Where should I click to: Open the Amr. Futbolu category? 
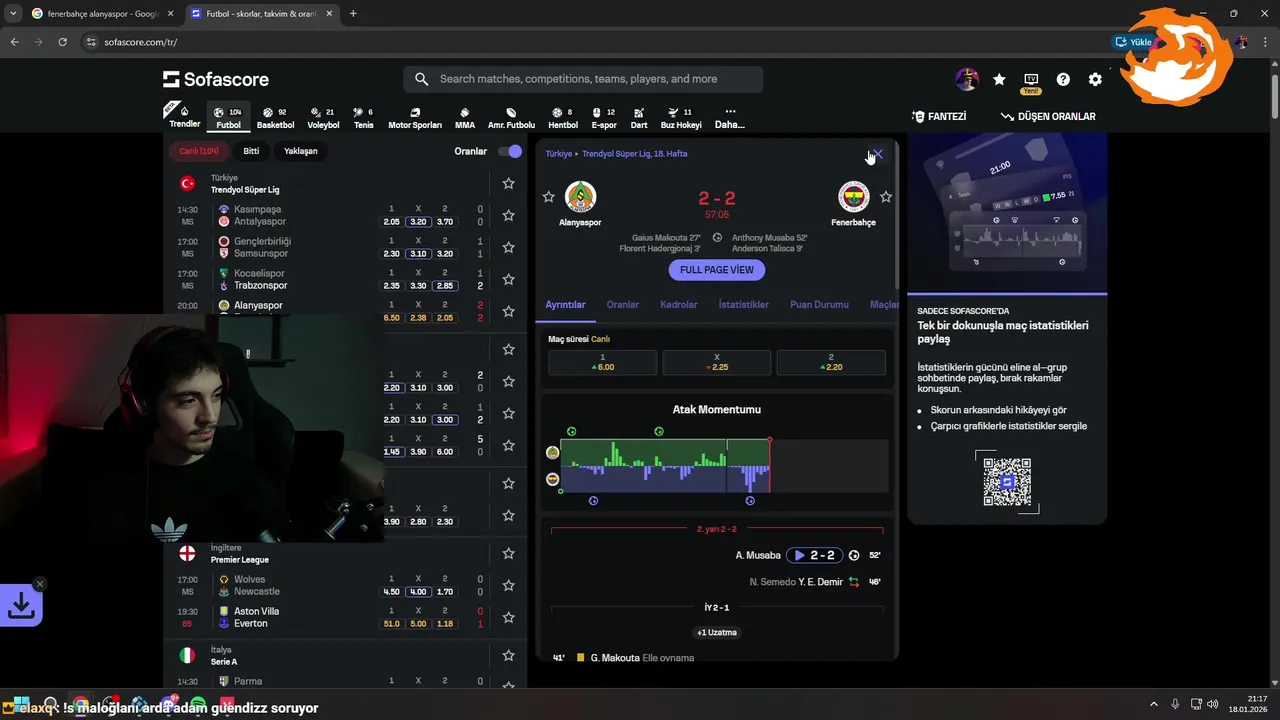pyautogui.click(x=511, y=118)
